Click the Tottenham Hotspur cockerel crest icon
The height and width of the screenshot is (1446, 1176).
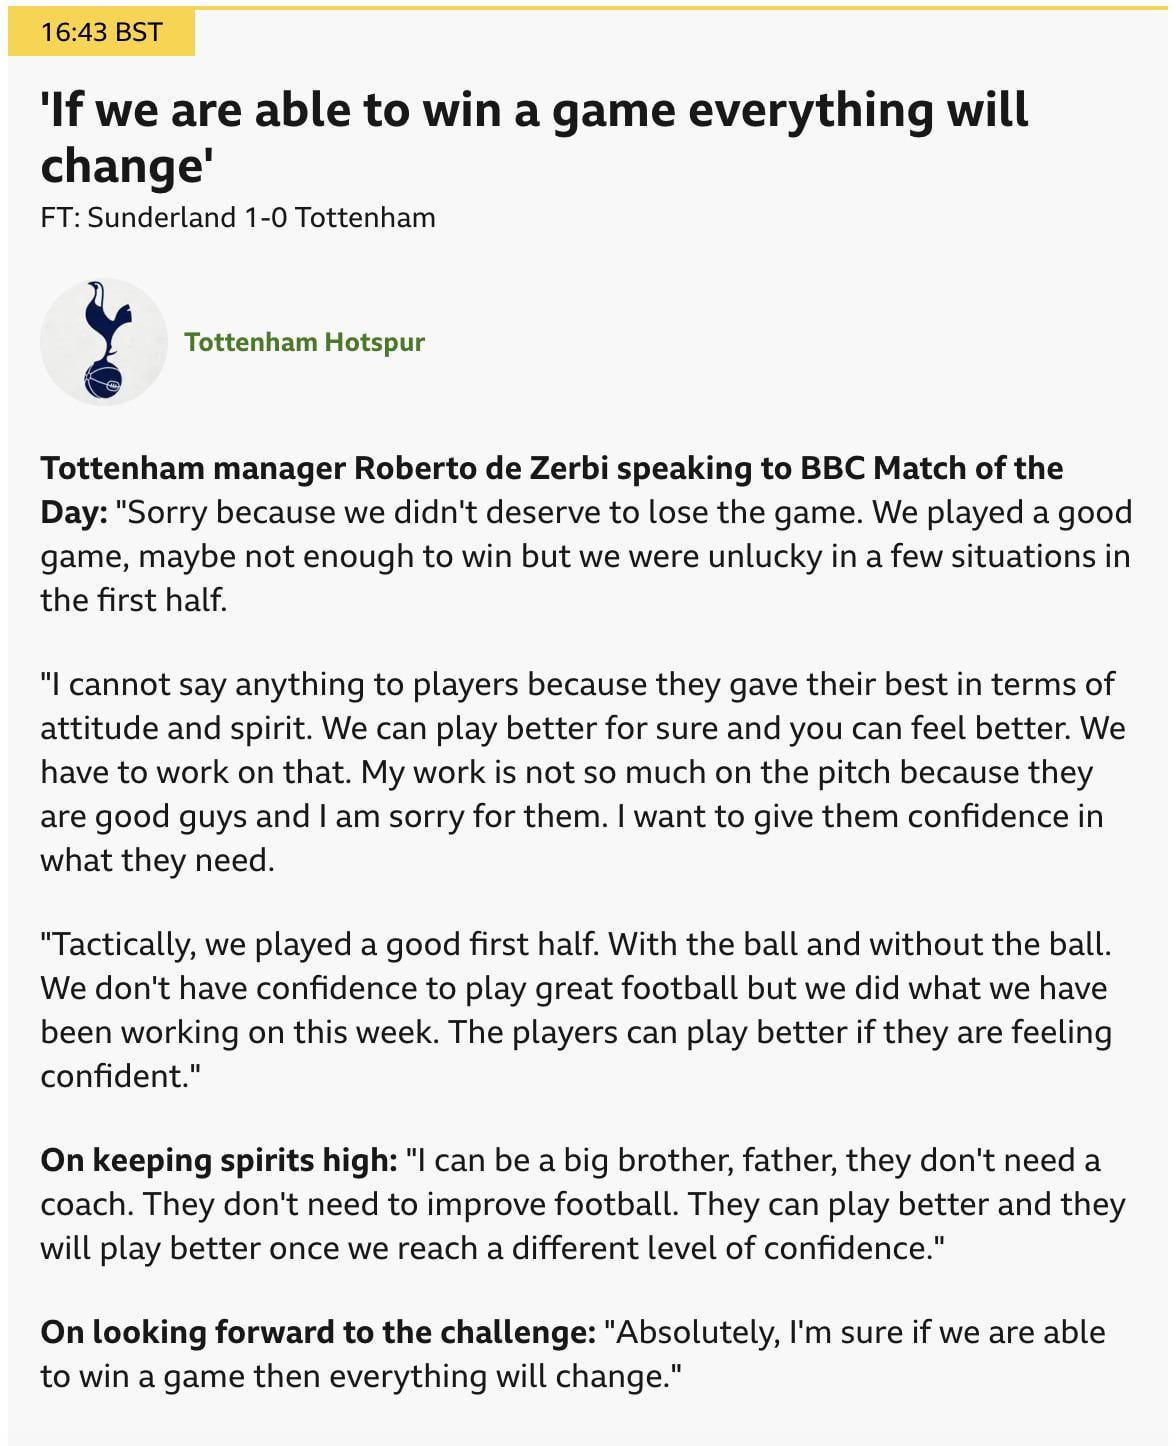coord(103,342)
